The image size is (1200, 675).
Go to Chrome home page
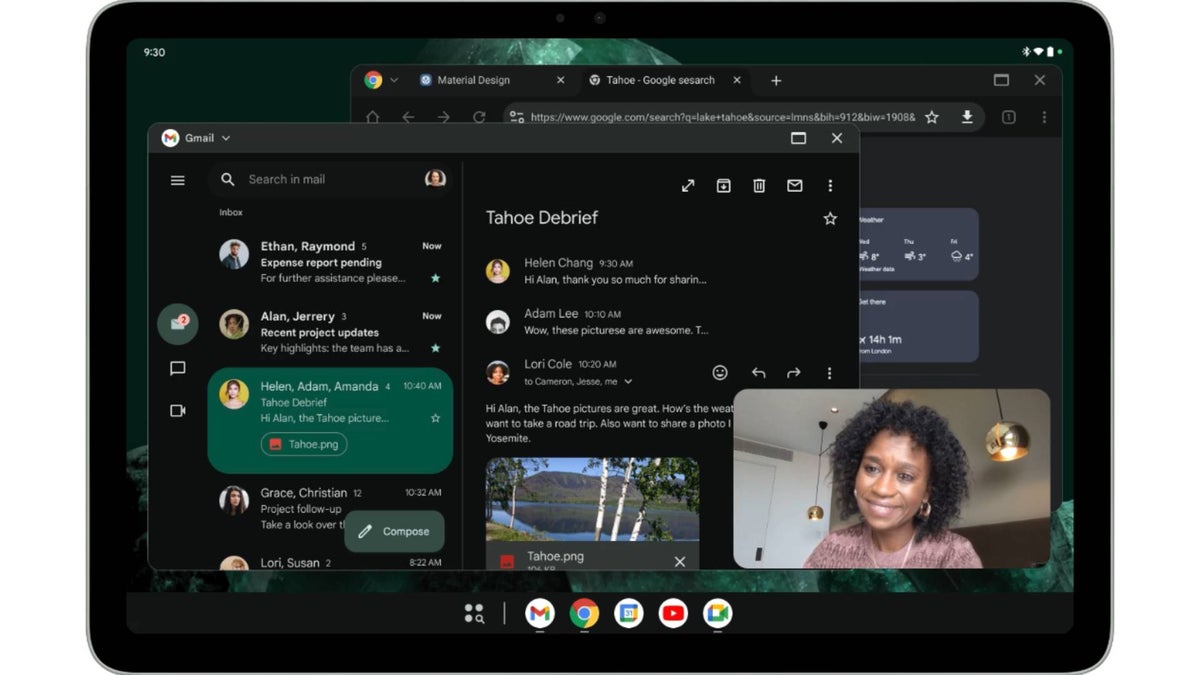[x=373, y=117]
